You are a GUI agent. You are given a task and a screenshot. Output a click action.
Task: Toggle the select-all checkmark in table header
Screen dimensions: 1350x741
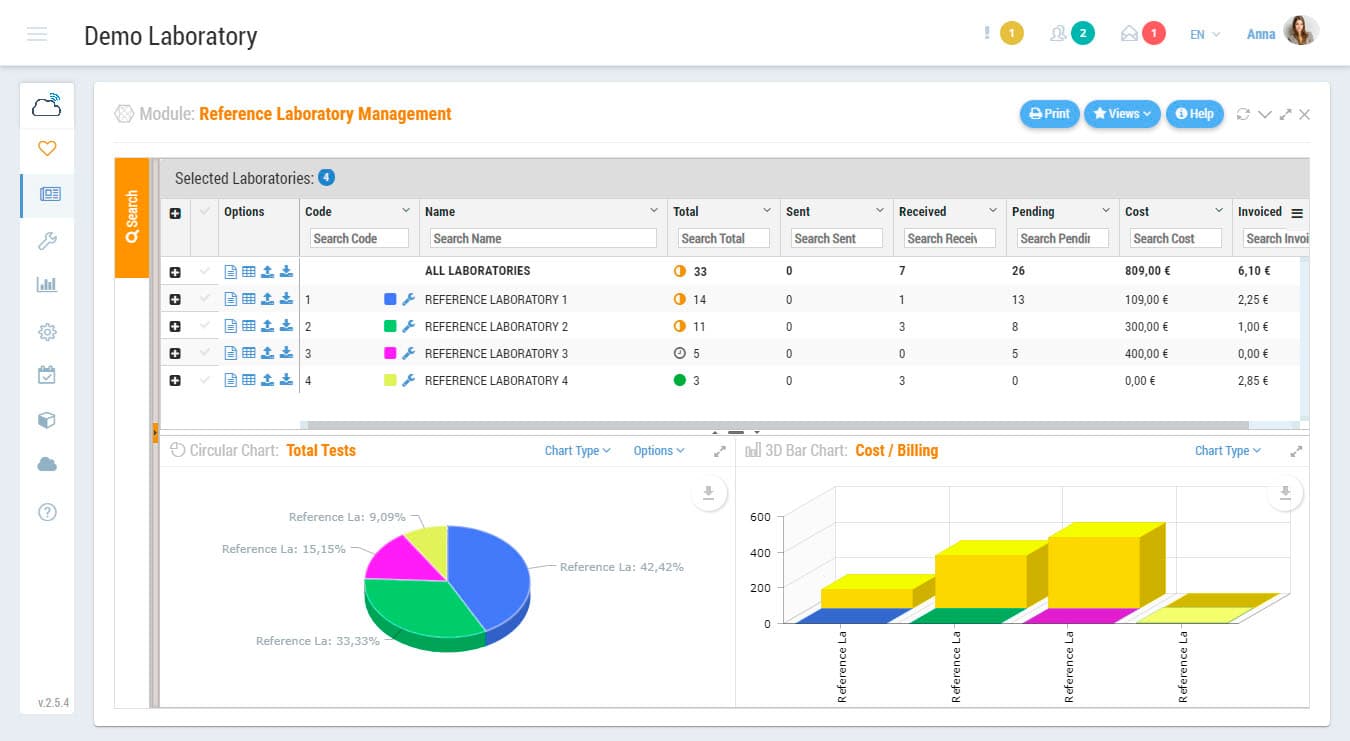(205, 212)
